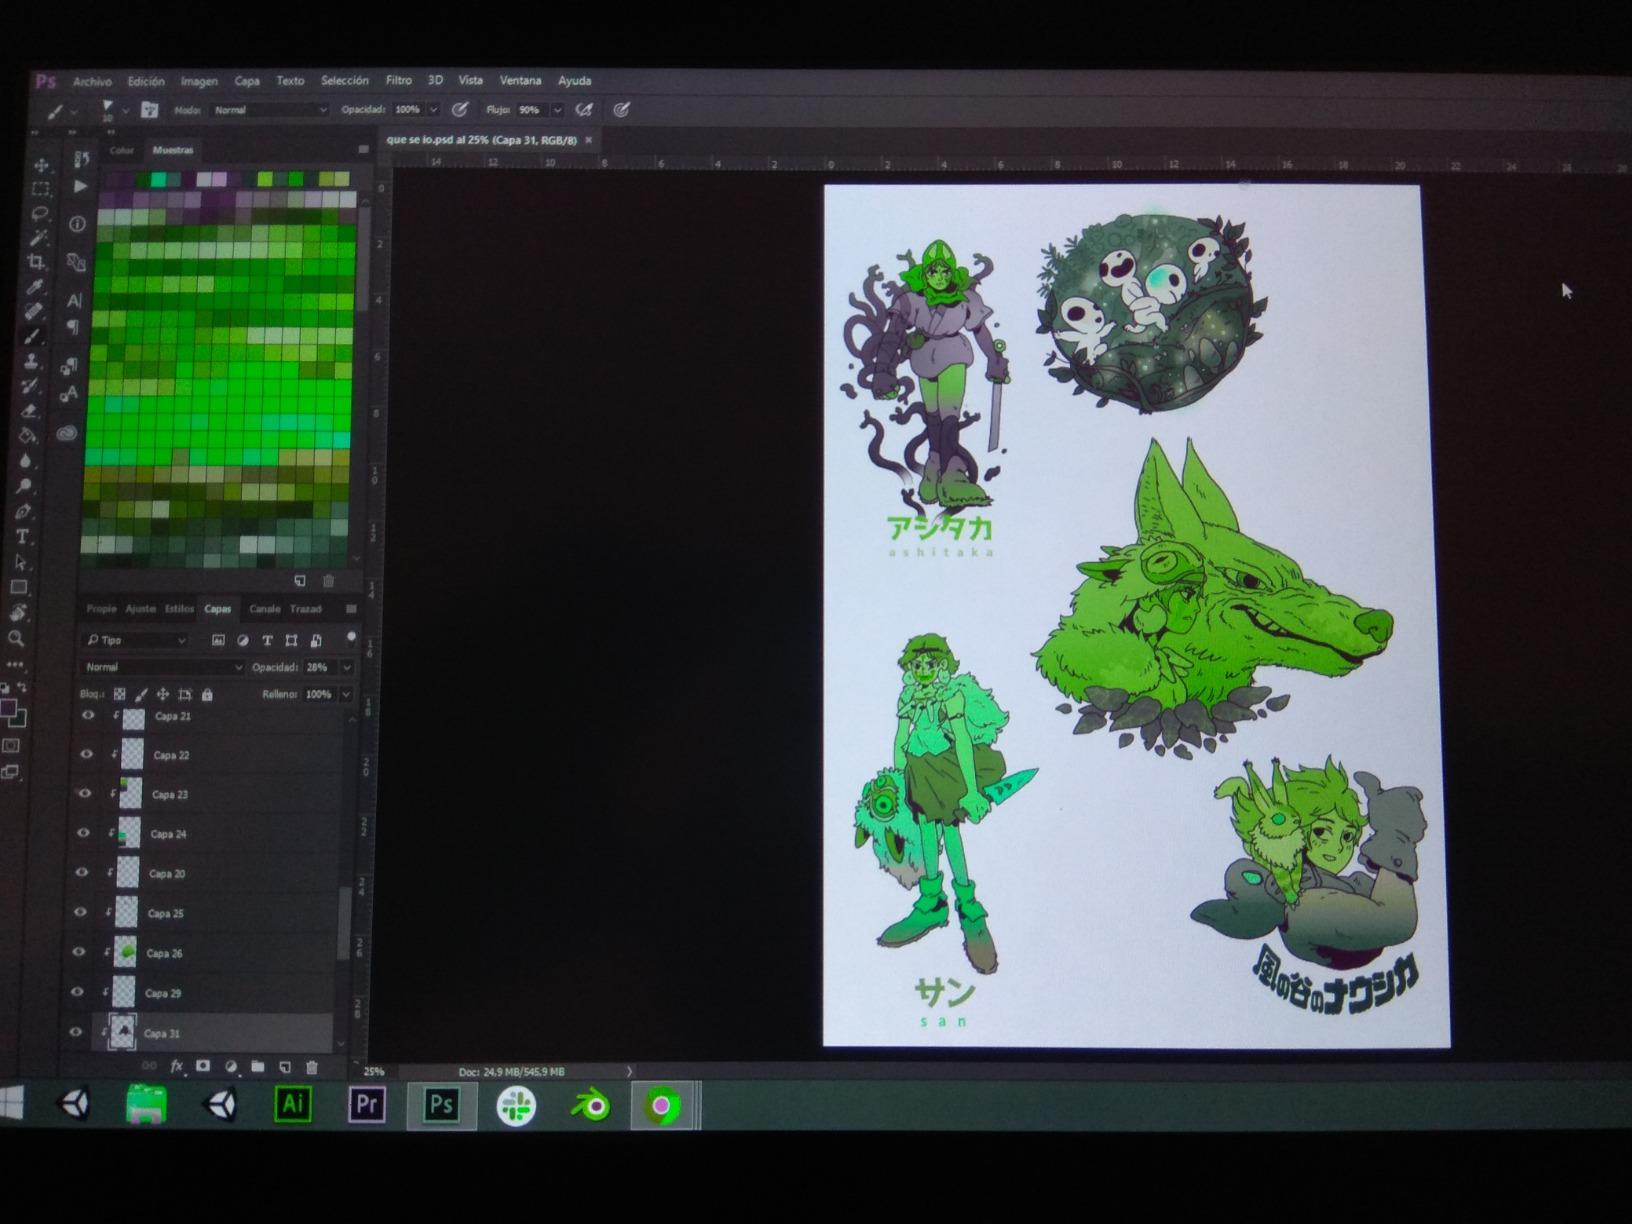Select the Lasso tool
Screen dimensions: 1632x1224
40,214
